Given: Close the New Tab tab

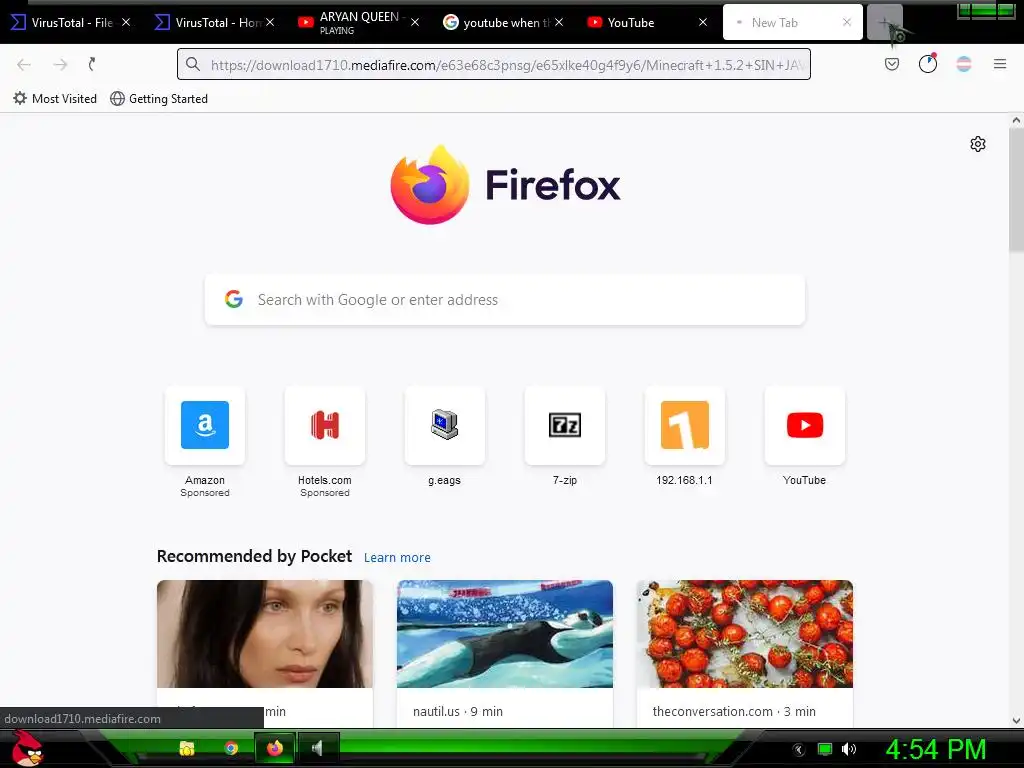Looking at the screenshot, I should click(847, 22).
